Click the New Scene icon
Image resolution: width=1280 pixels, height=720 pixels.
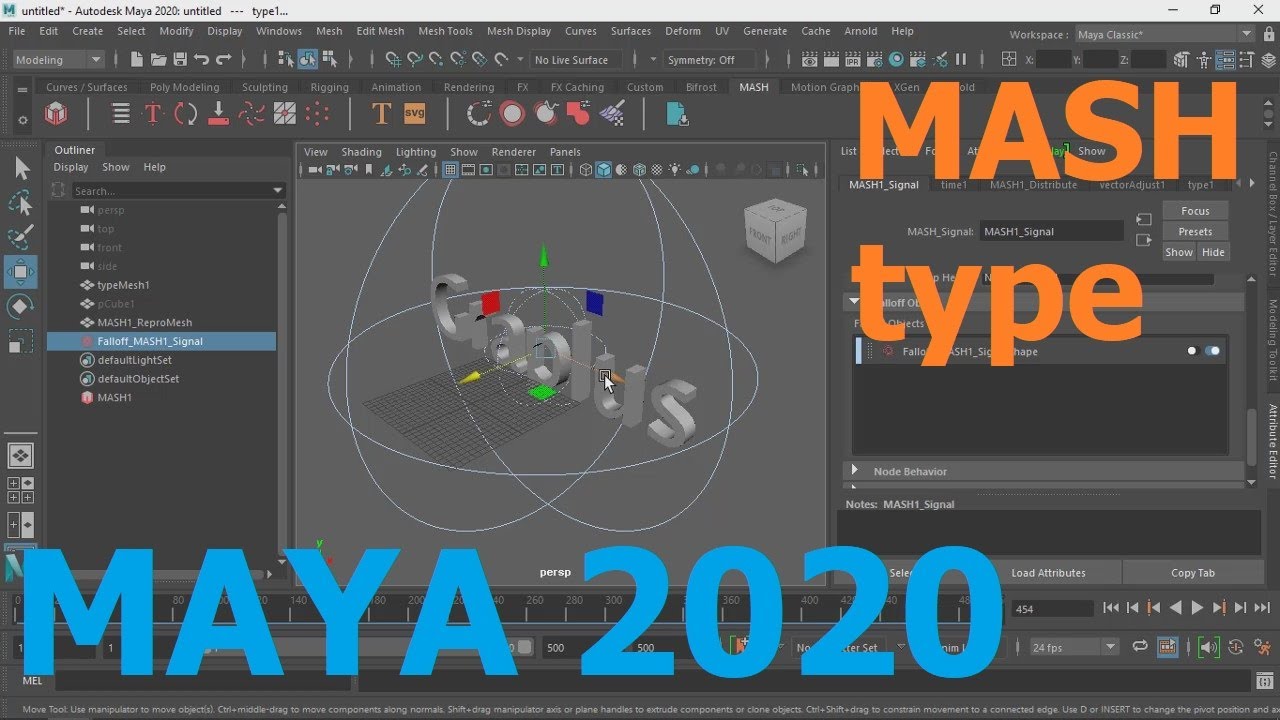137,60
